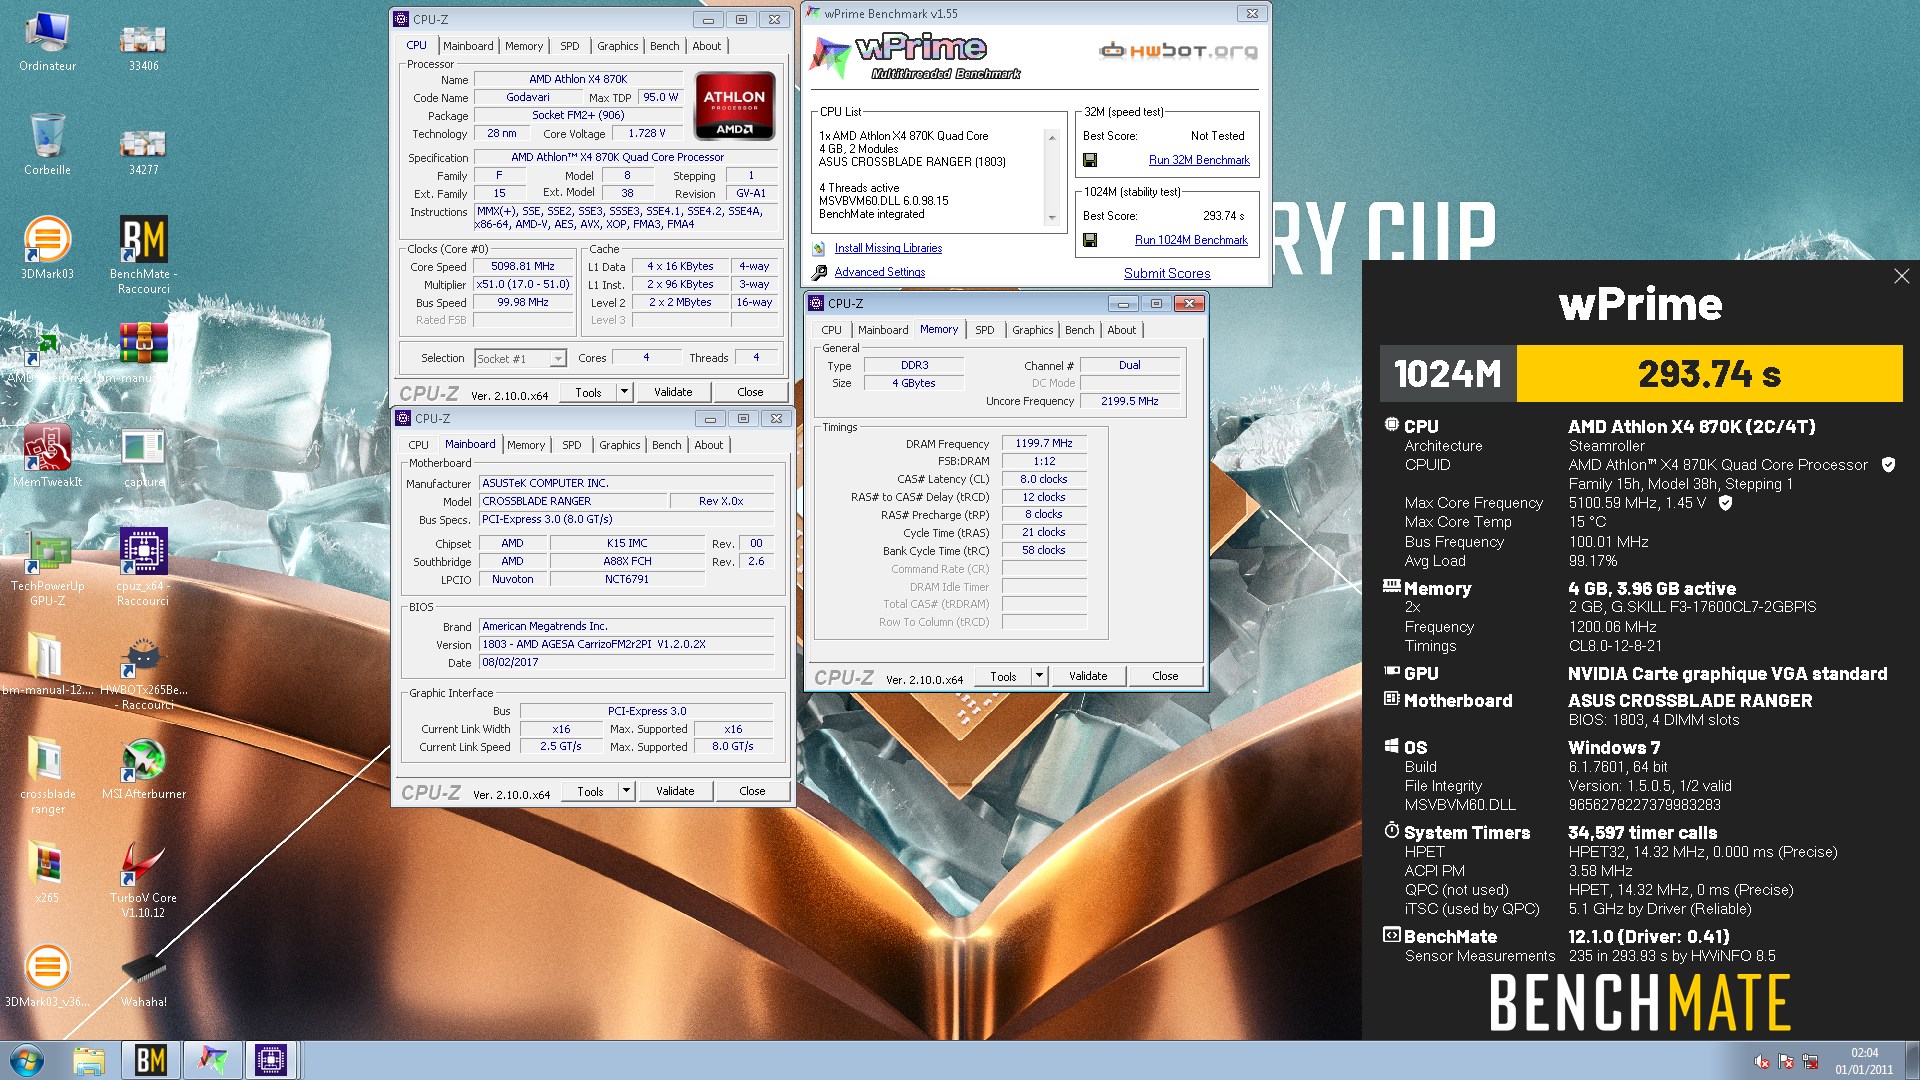Switch to CPU-Z in the taskbar

click(271, 1060)
